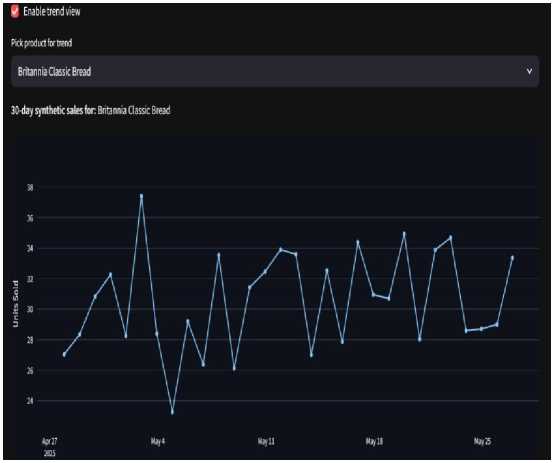Click the 24 y-axis tick label

pyautogui.click(x=30, y=400)
